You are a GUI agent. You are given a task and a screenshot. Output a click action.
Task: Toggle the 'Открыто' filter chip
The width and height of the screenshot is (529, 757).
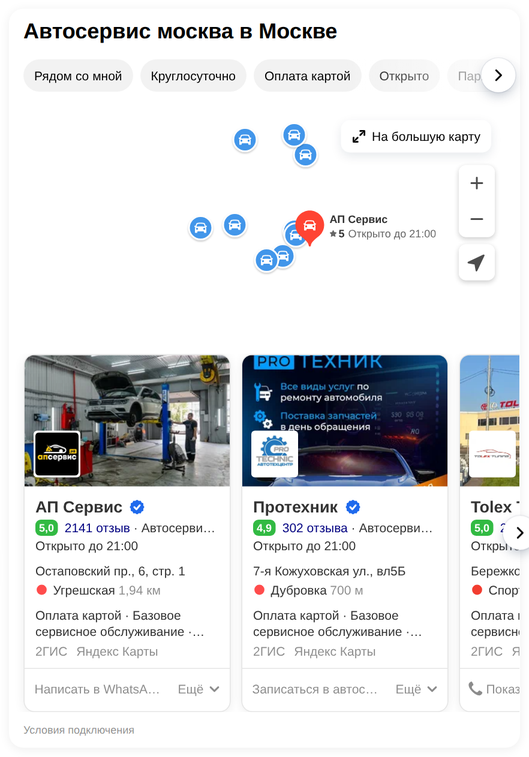404,76
